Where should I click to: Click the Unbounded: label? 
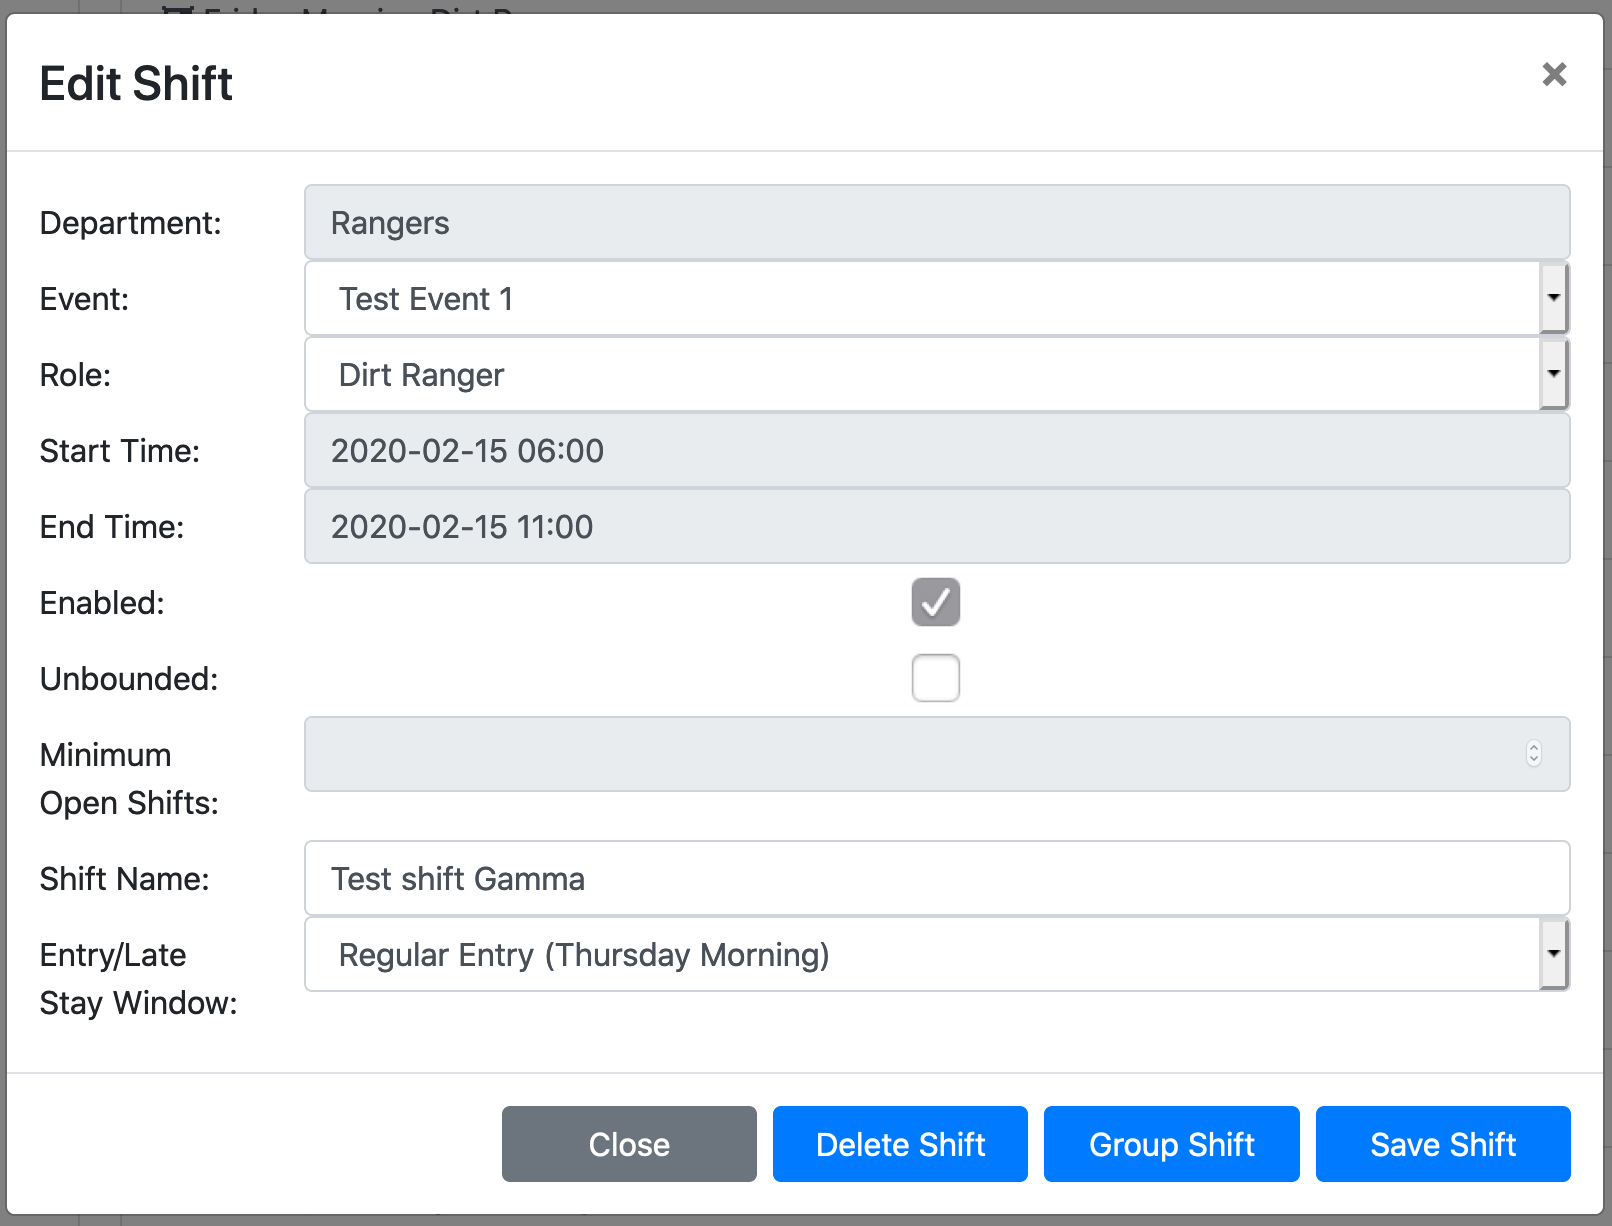point(129,678)
